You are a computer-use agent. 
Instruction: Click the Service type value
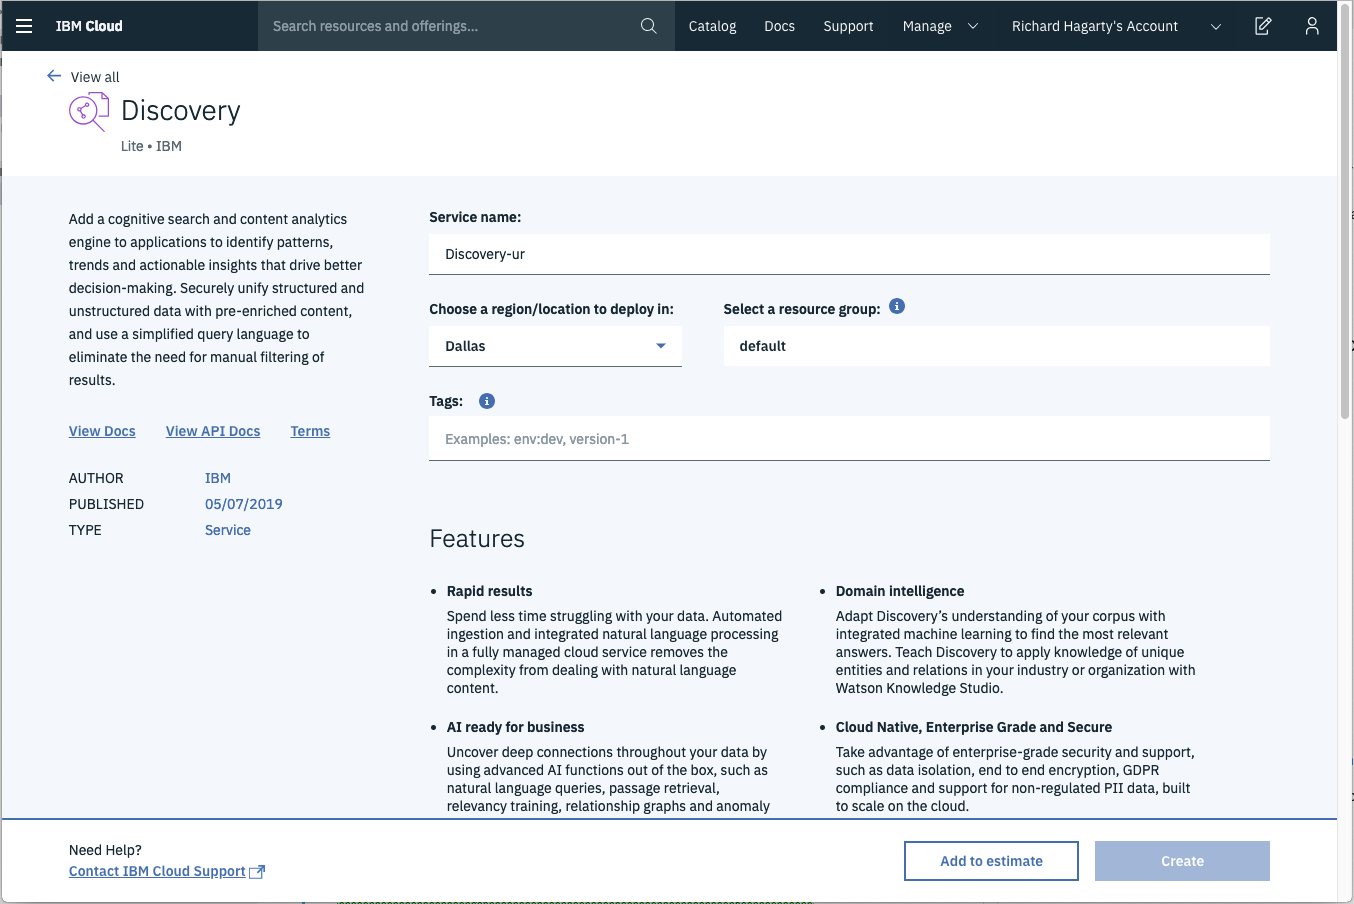tap(228, 530)
